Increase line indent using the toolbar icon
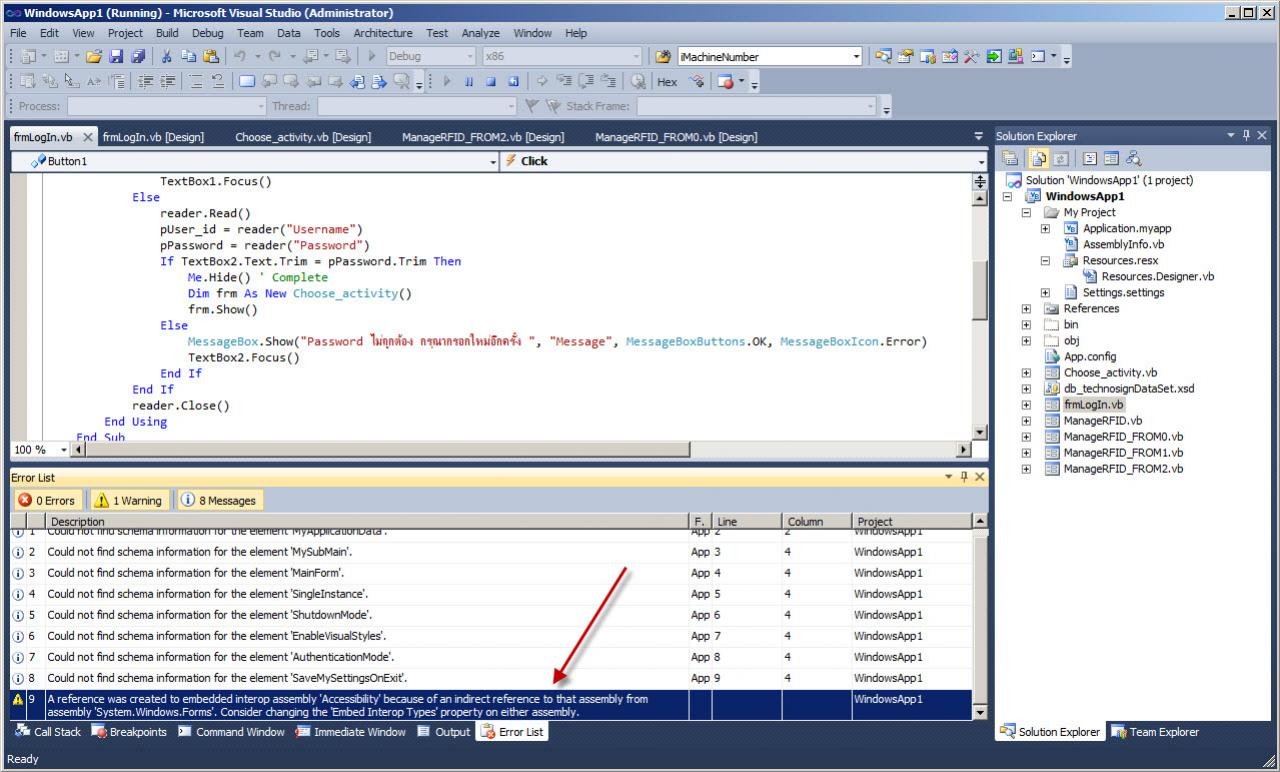Screen dimensions: 1280x772 [x=167, y=82]
